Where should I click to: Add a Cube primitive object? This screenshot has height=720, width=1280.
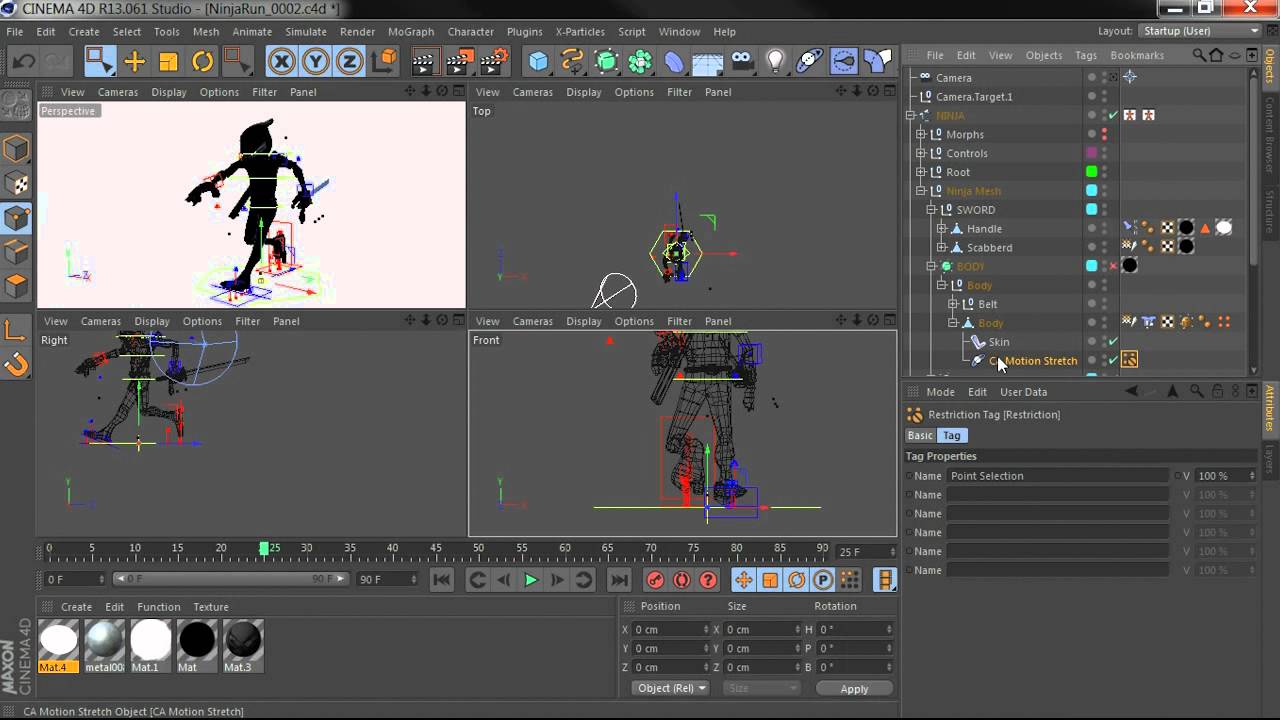point(538,62)
